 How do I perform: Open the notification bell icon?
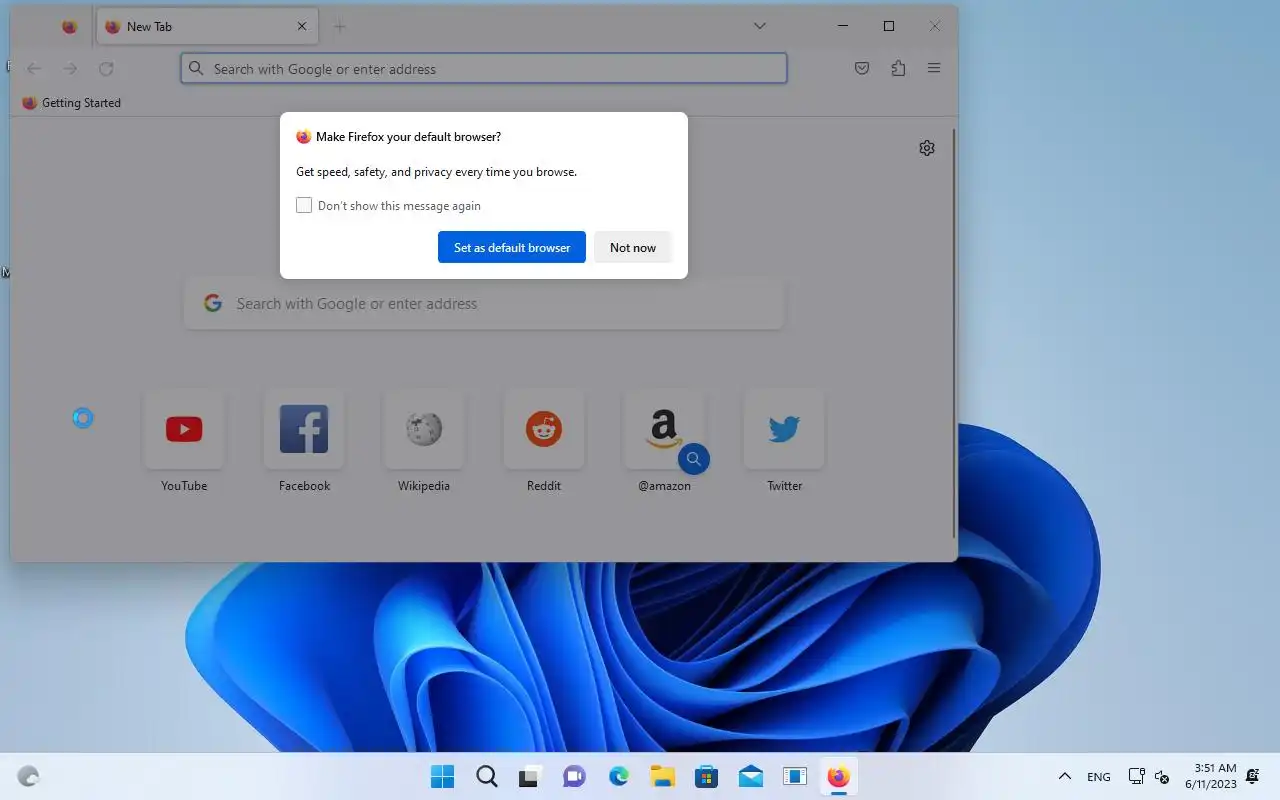(1253, 776)
